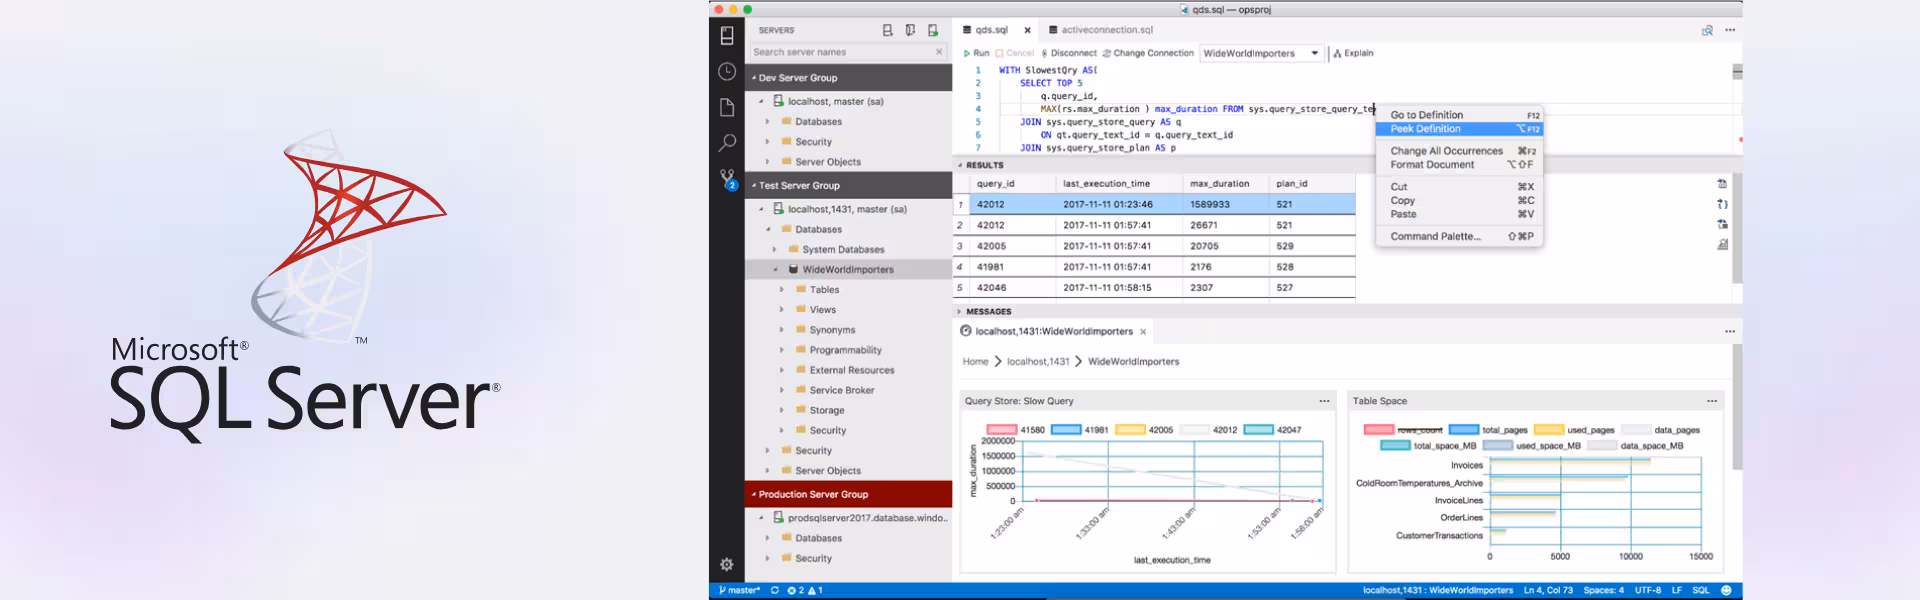Select Peek Definition in context menu
1920x600 pixels.
click(1460, 129)
